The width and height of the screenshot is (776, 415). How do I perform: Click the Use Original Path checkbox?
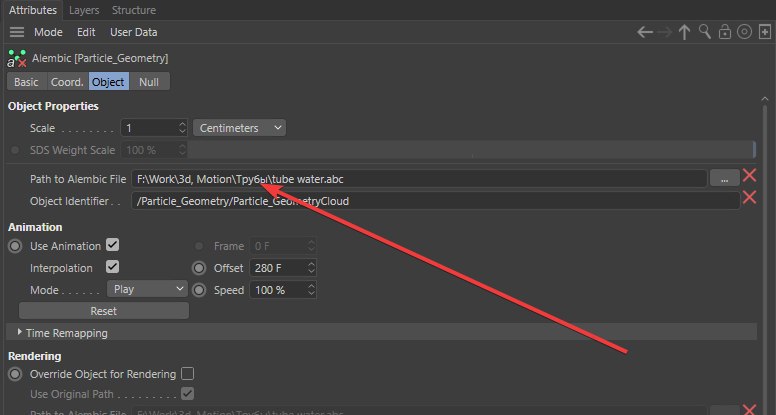coord(188,394)
